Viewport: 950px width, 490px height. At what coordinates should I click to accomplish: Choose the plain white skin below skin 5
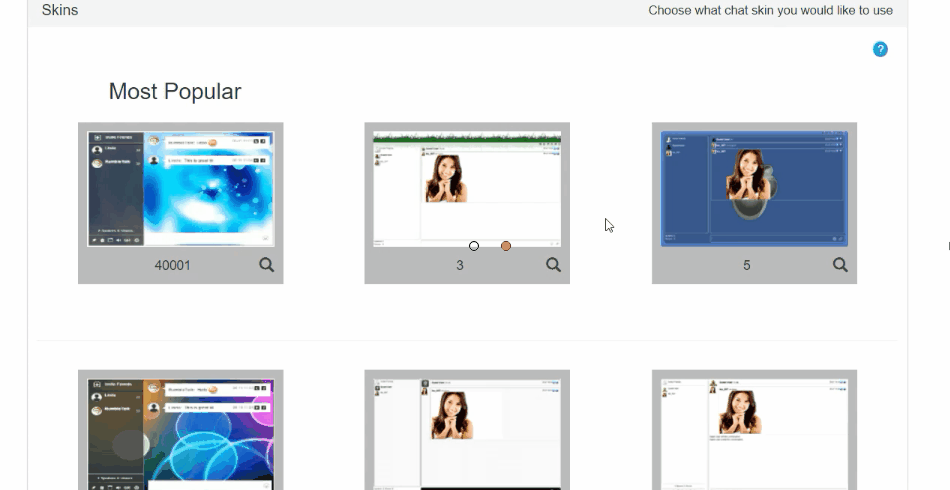(x=754, y=434)
